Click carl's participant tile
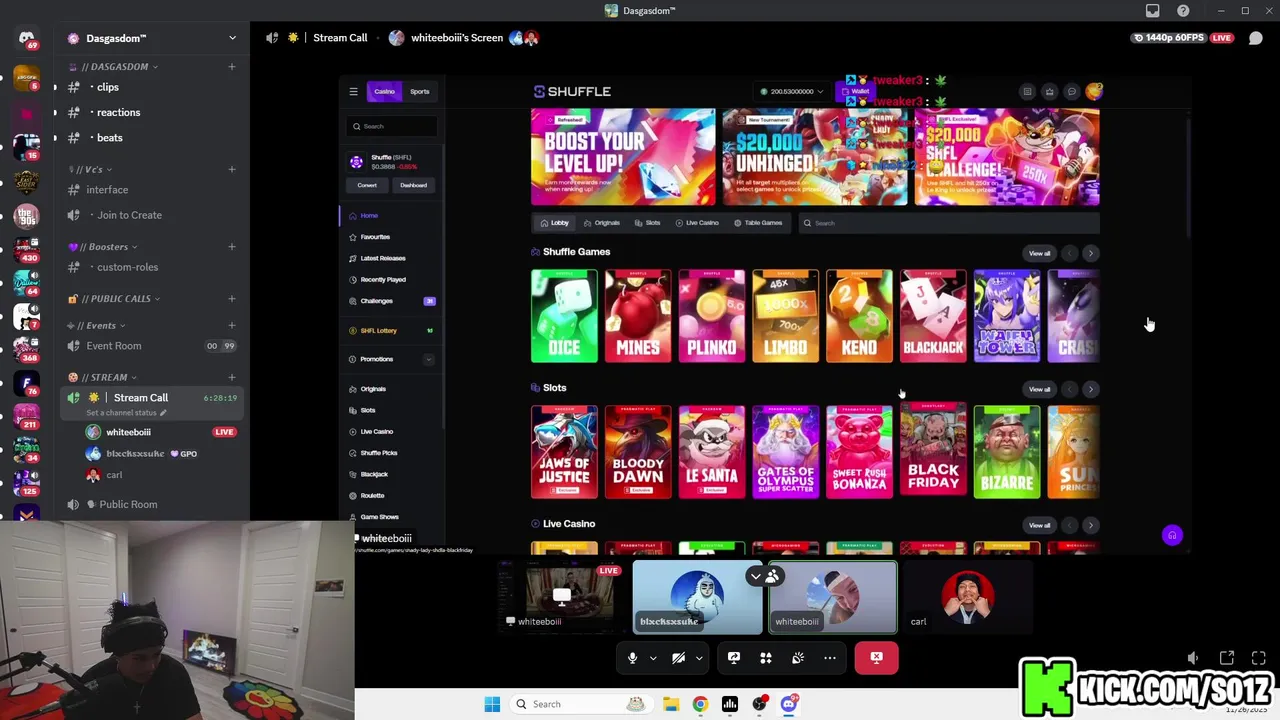 click(967, 597)
